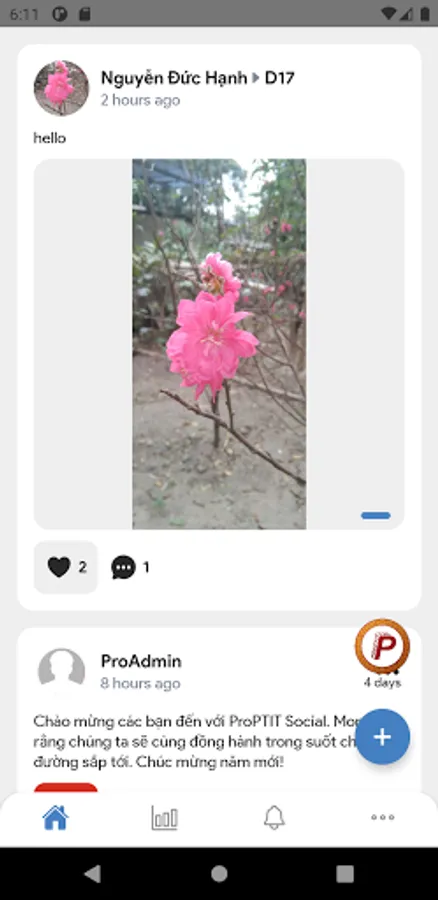Tap the blue image page indicator
The image size is (438, 900).
coord(376,515)
